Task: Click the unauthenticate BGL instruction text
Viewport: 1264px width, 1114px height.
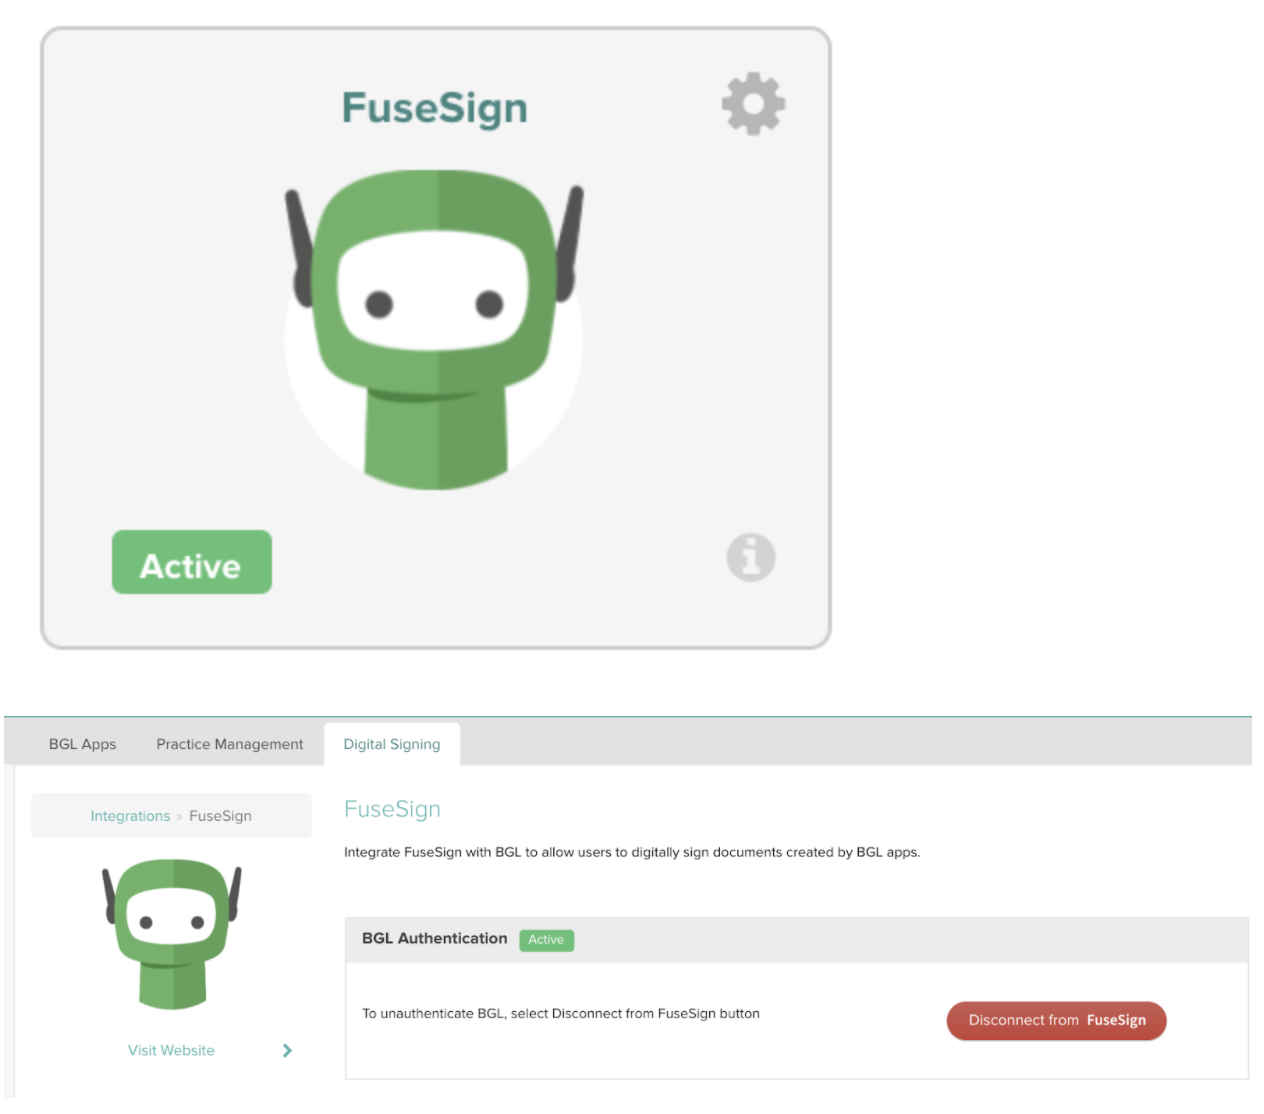Action: tap(561, 1013)
